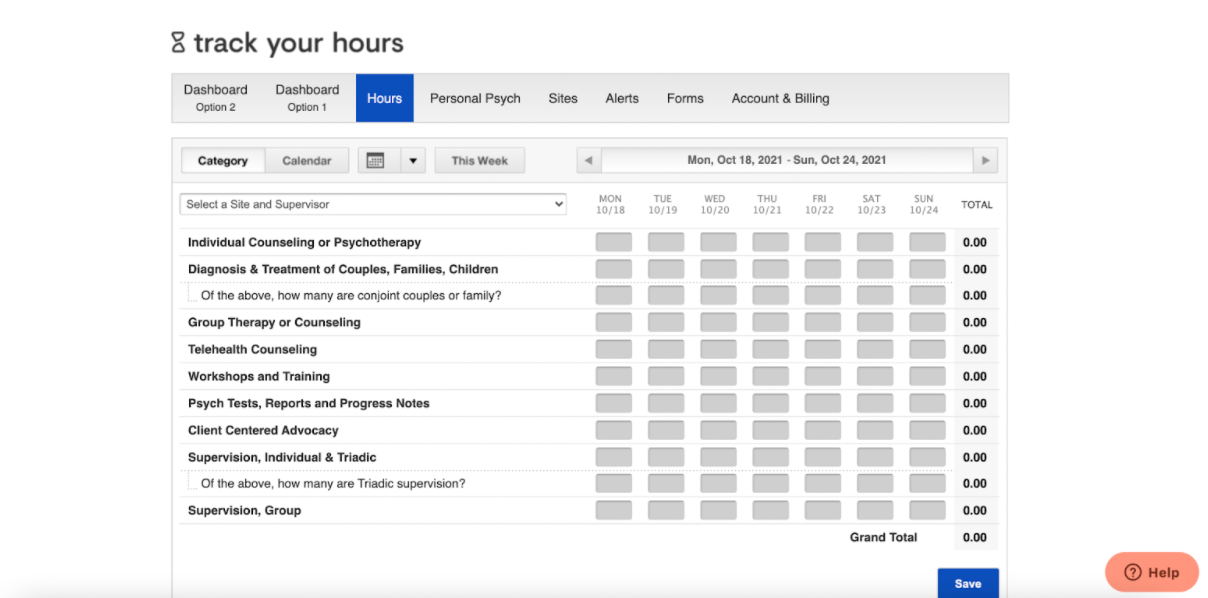Viewport: 1208px width, 598px height.
Task: Click Workshops and Training Wednesday field
Action: pos(718,376)
